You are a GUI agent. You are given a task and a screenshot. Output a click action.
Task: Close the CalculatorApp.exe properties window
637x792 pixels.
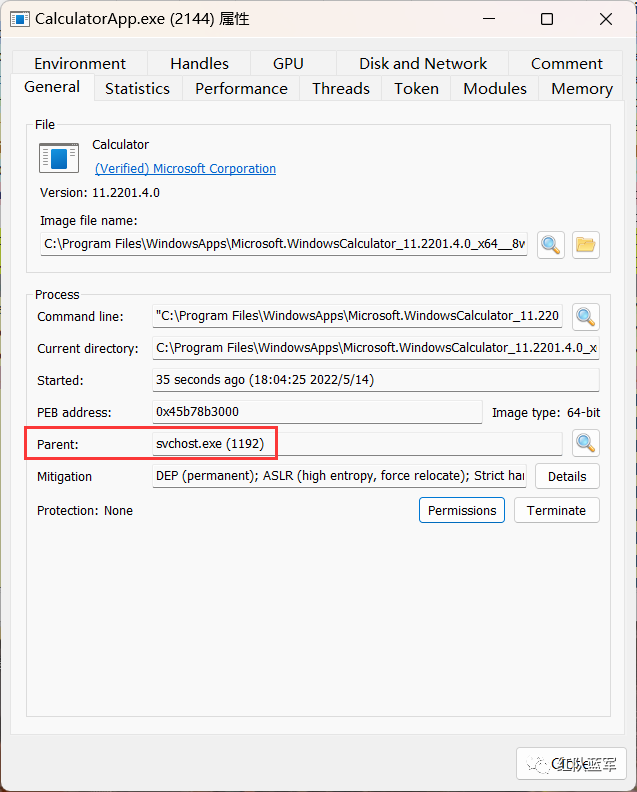pyautogui.click(x=606, y=19)
